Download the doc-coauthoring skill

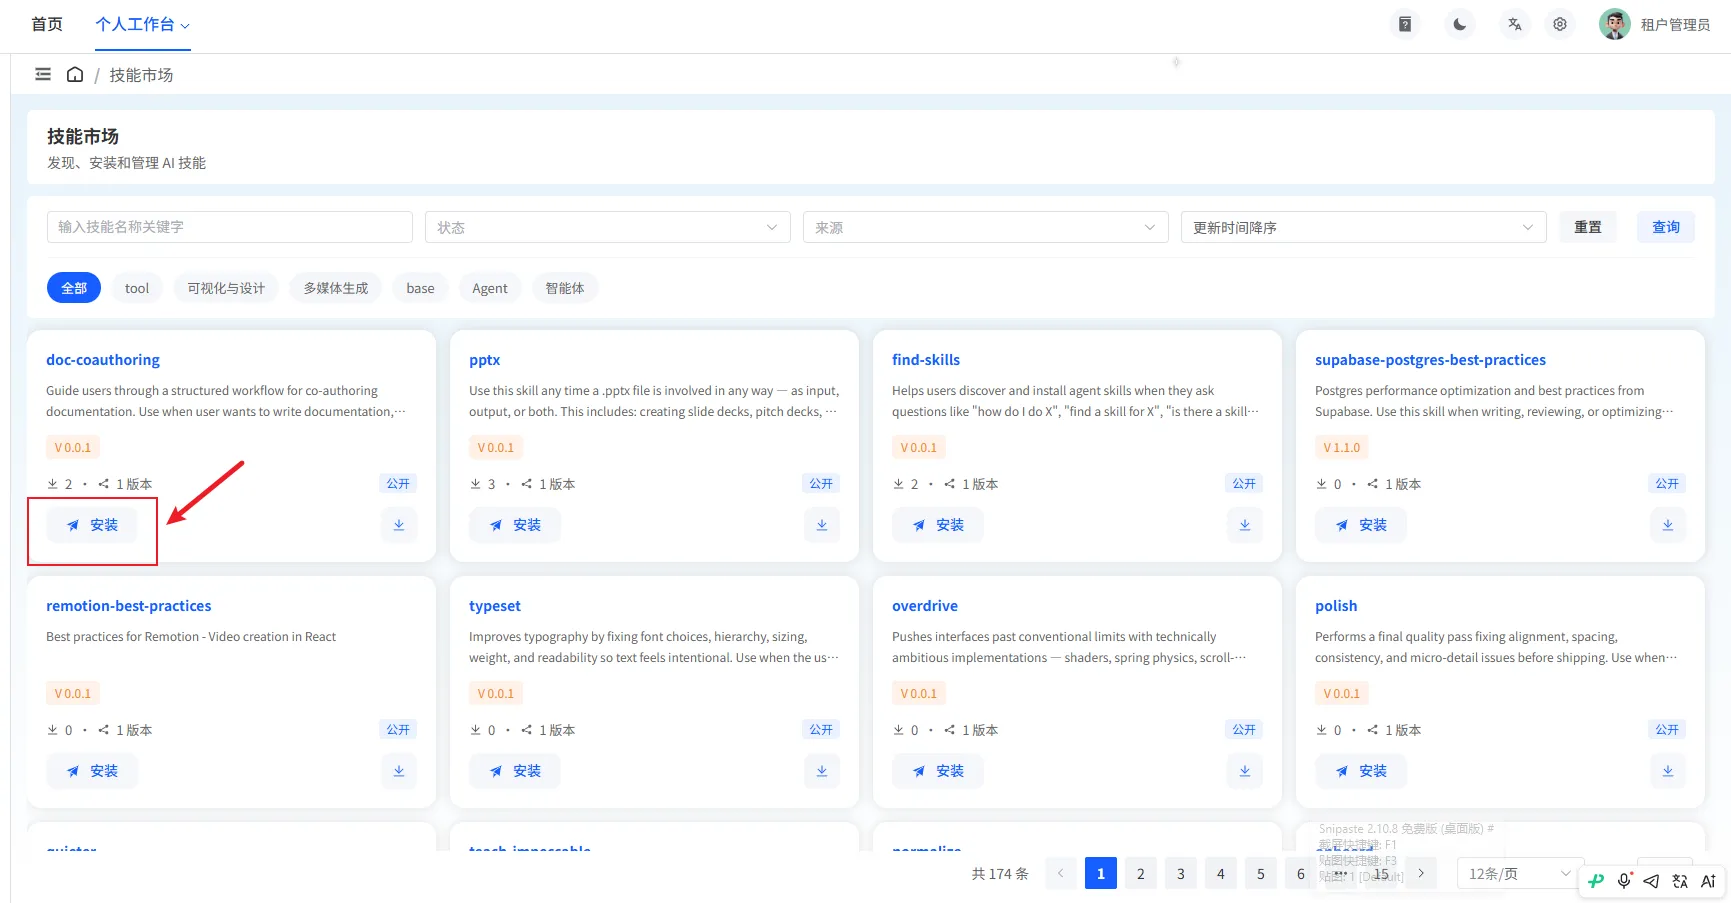[x=399, y=525]
